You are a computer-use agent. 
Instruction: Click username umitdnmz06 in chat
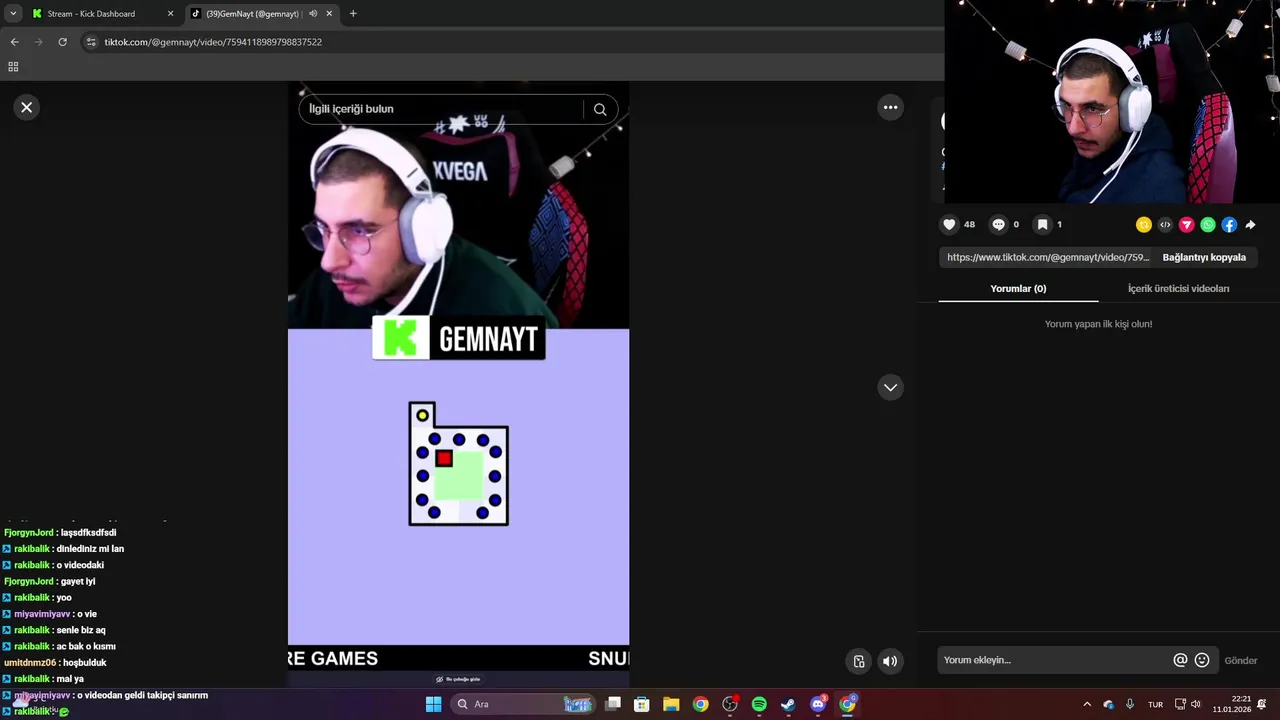(30, 663)
